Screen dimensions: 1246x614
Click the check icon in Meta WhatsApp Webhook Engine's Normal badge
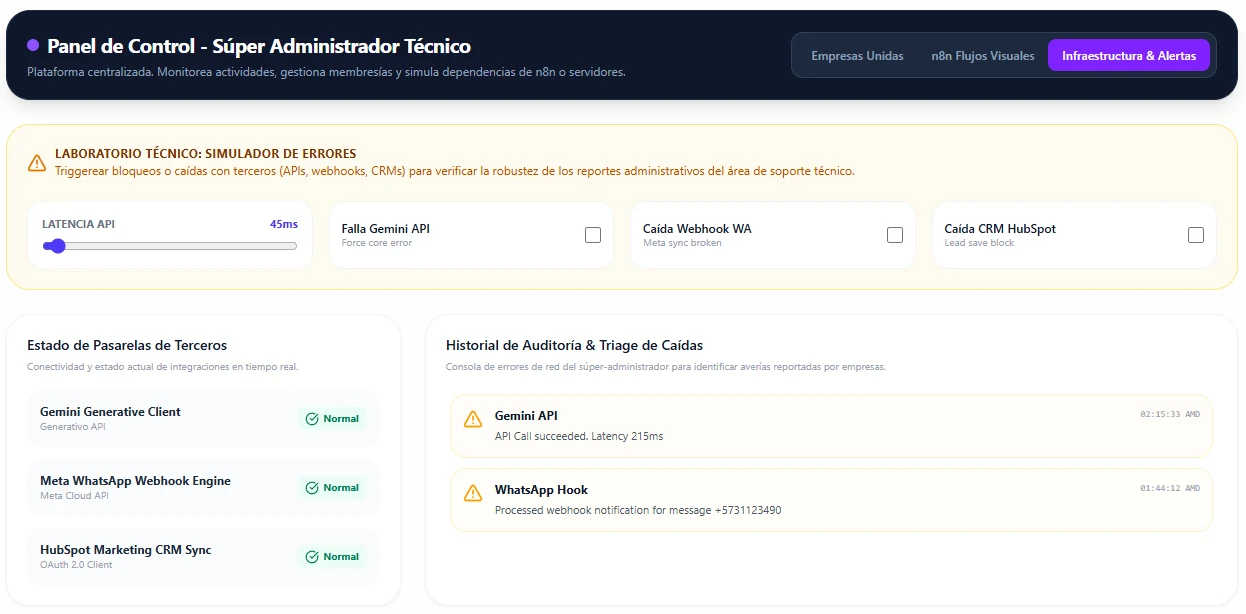click(x=312, y=488)
